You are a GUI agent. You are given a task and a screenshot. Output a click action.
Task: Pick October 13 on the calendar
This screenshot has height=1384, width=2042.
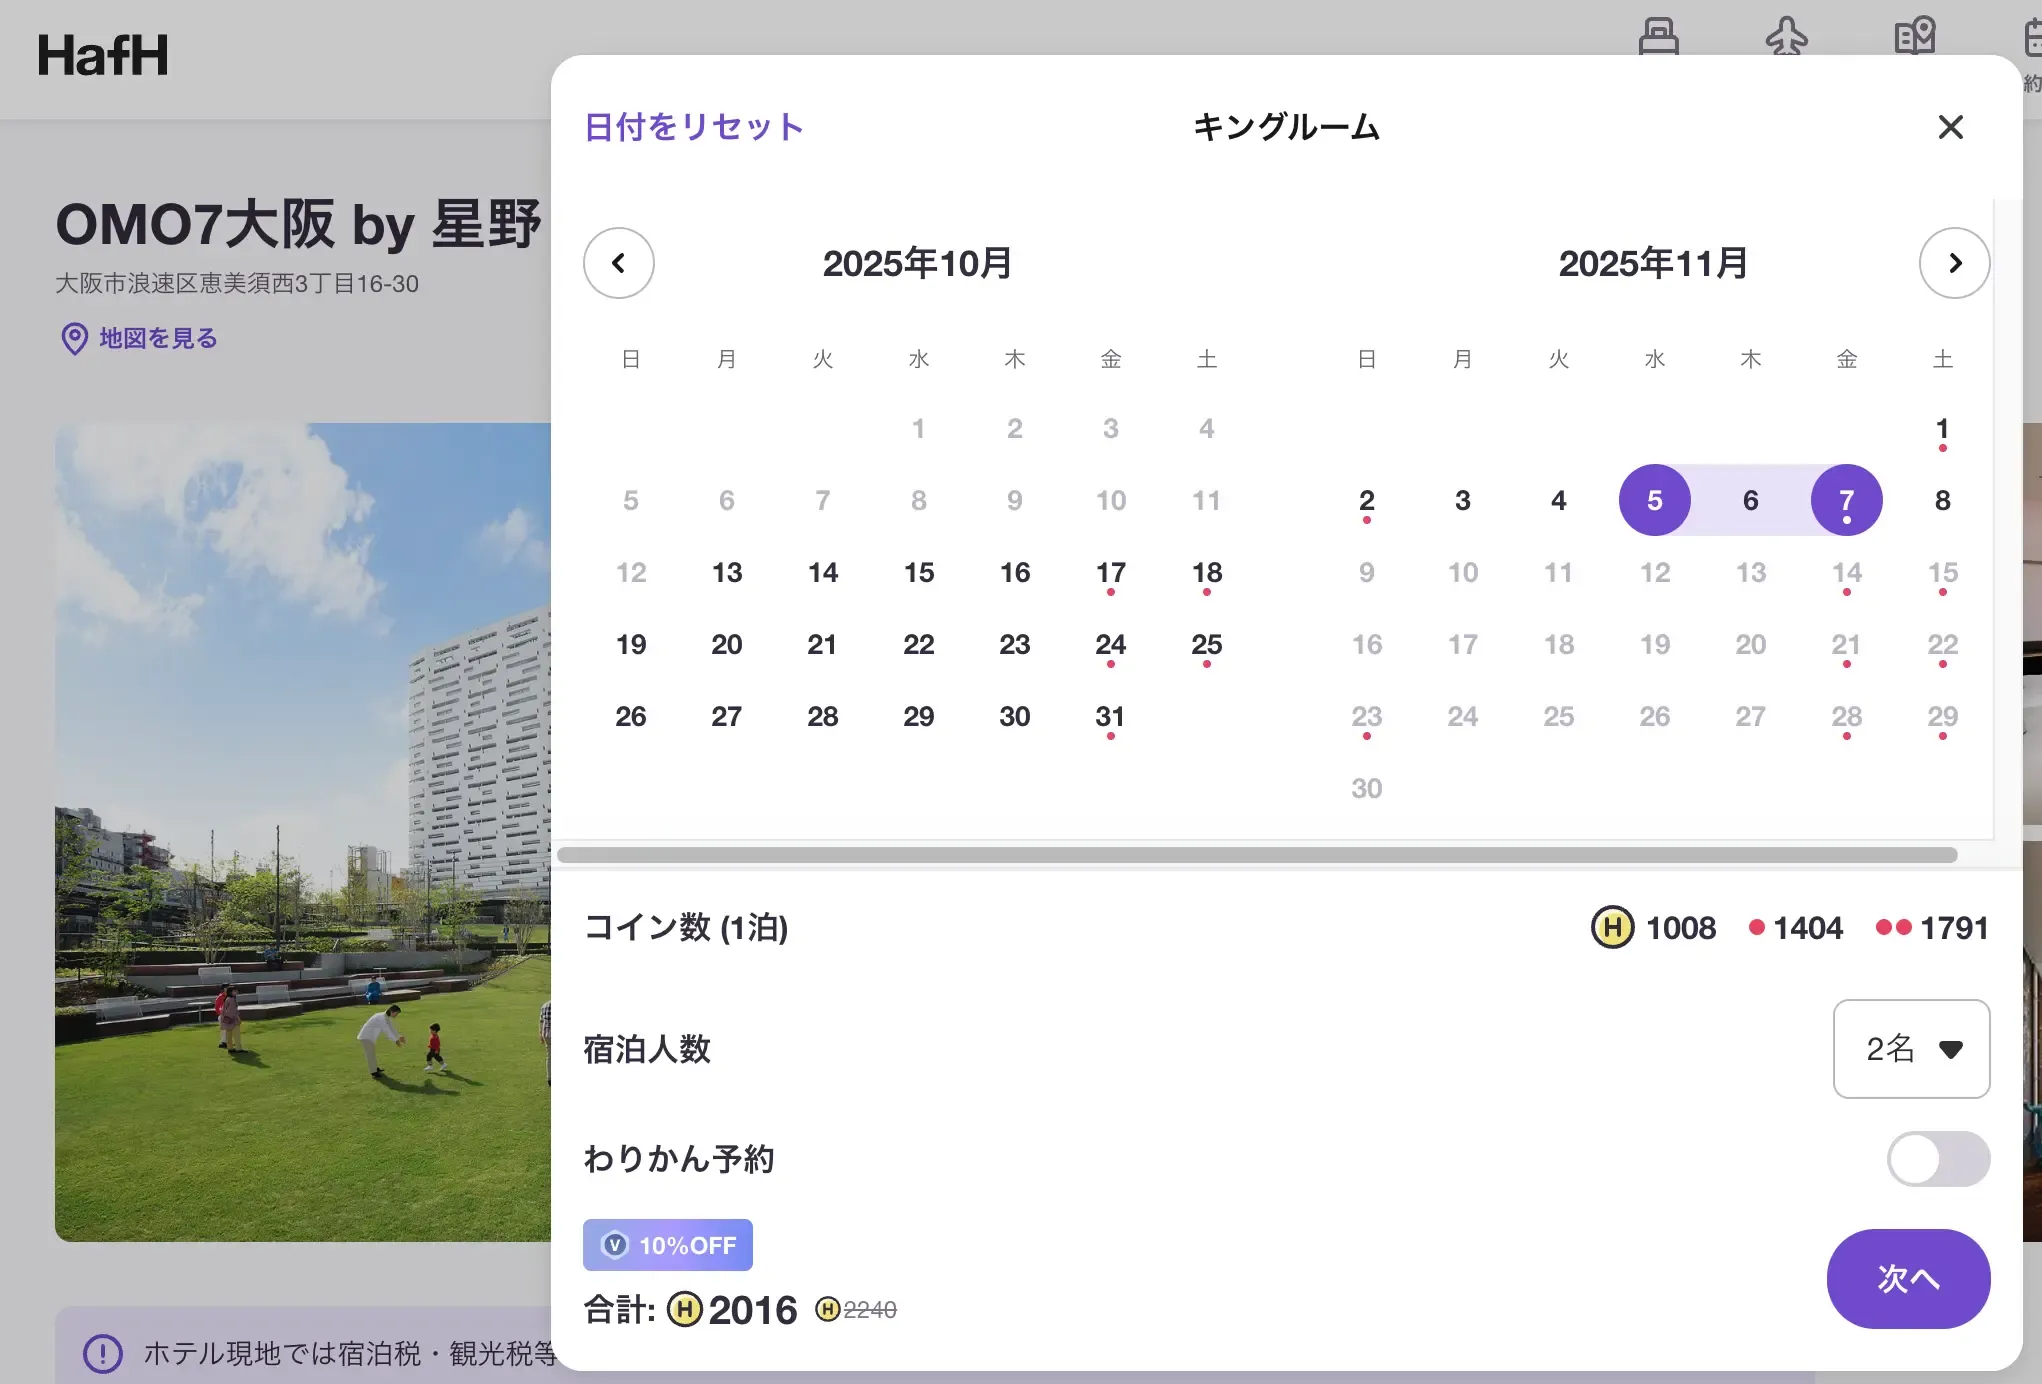(727, 573)
